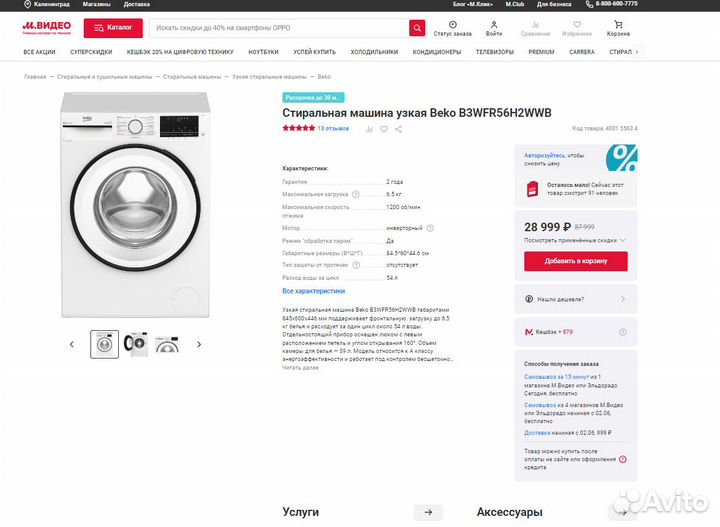Open СУПЕРСКИДКИ menu item
The width and height of the screenshot is (720, 527).
click(91, 52)
